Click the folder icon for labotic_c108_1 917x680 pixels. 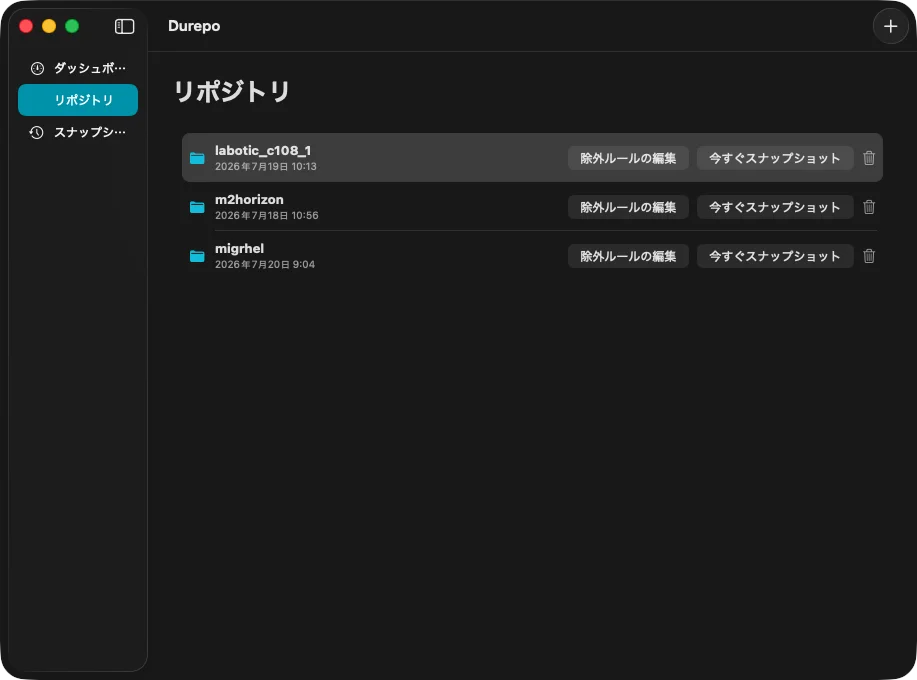(197, 158)
